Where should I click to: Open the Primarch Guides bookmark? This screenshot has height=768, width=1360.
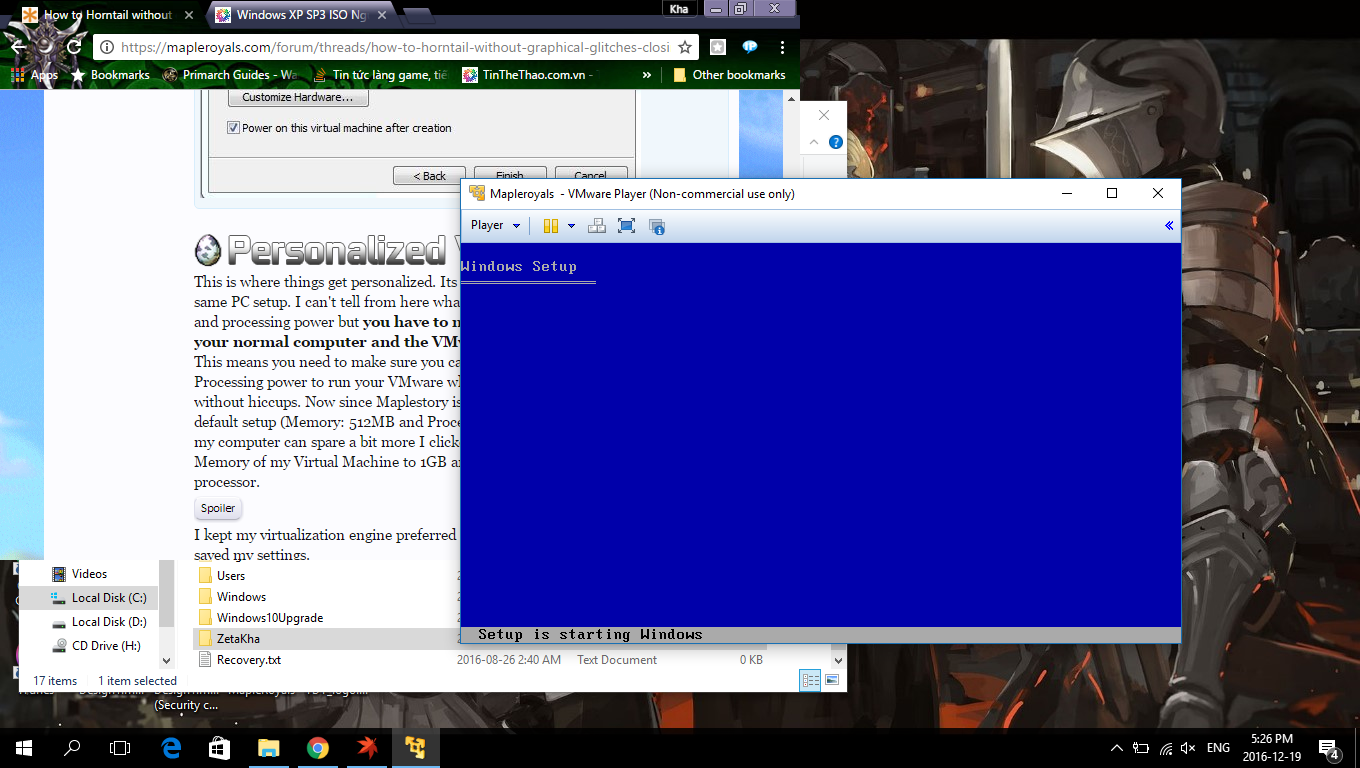pyautogui.click(x=230, y=75)
